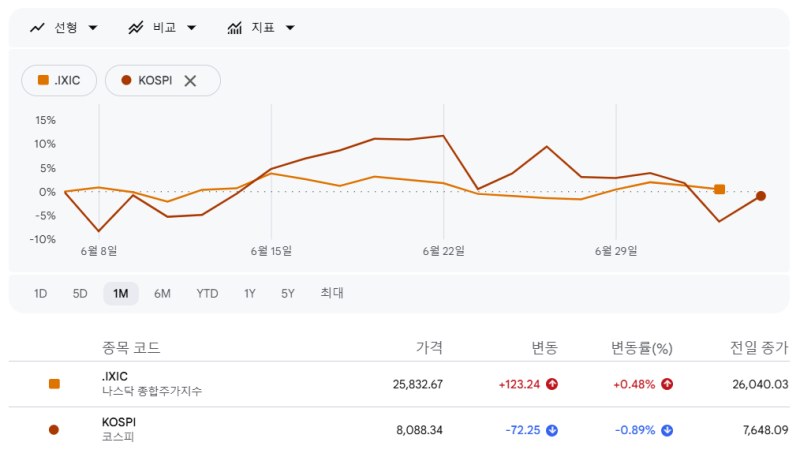Click the .IXIC endpoint marker on chart

coord(719,190)
